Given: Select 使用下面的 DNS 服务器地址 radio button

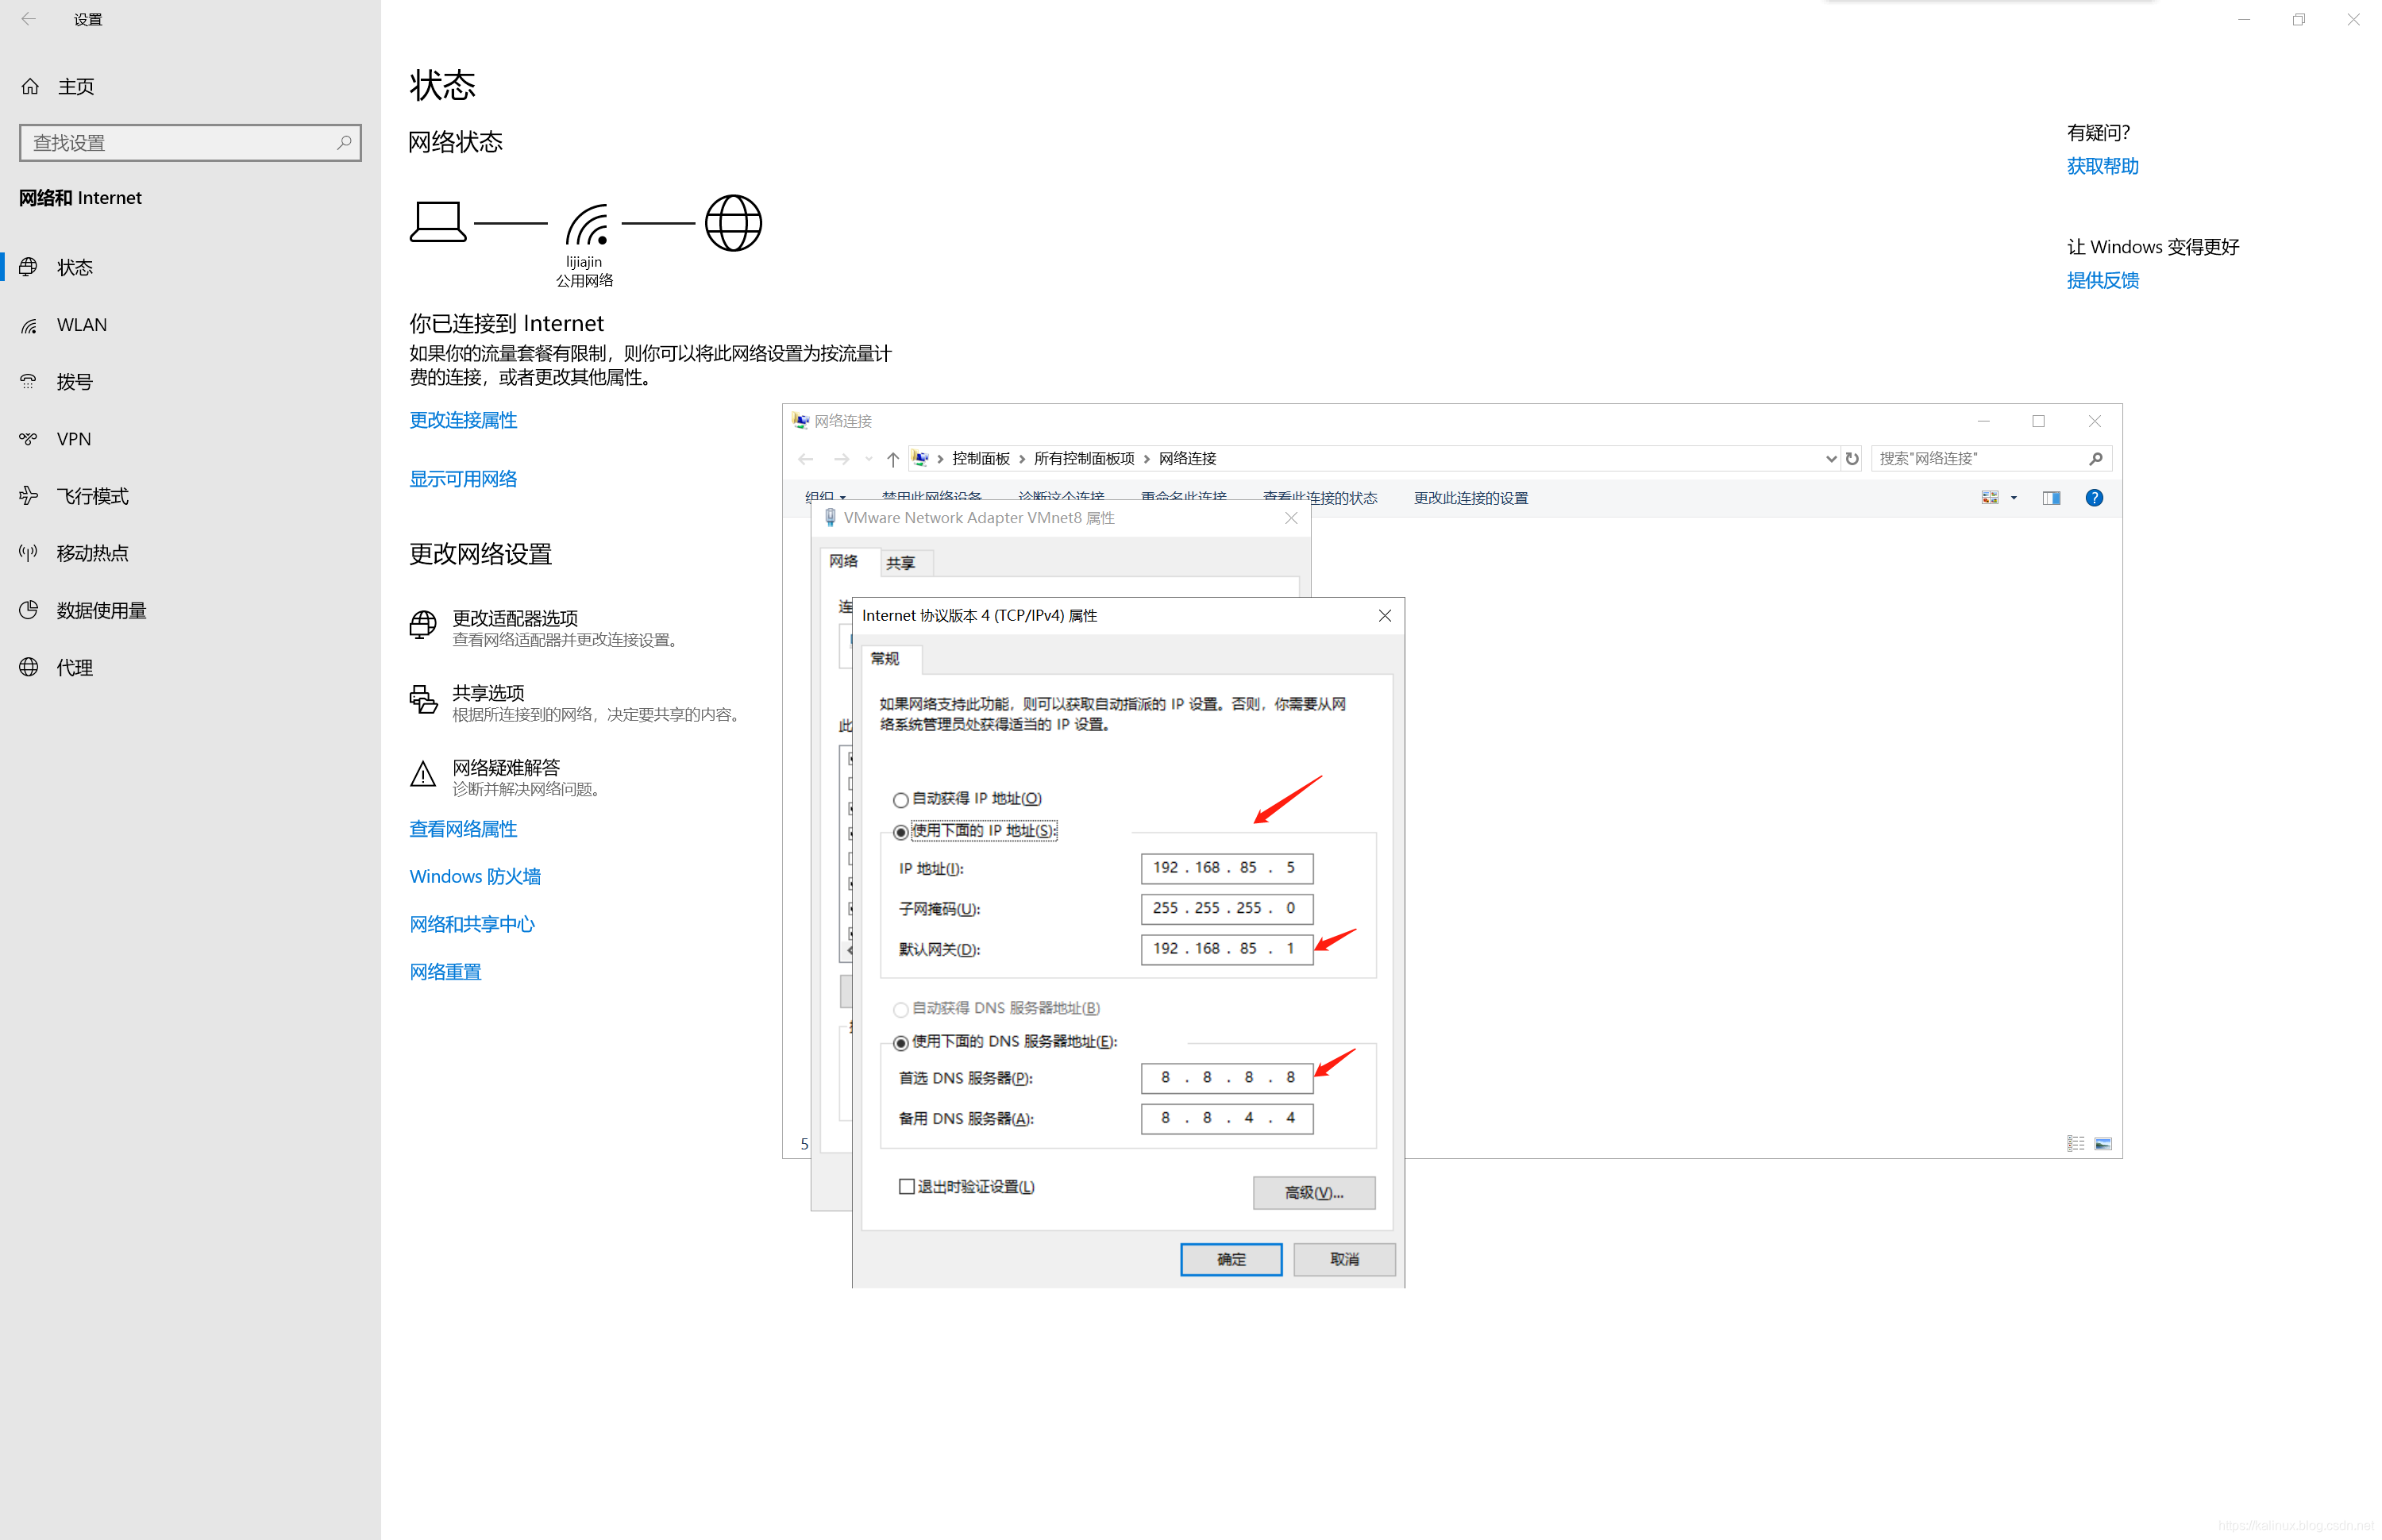Looking at the screenshot, I should [x=900, y=1043].
